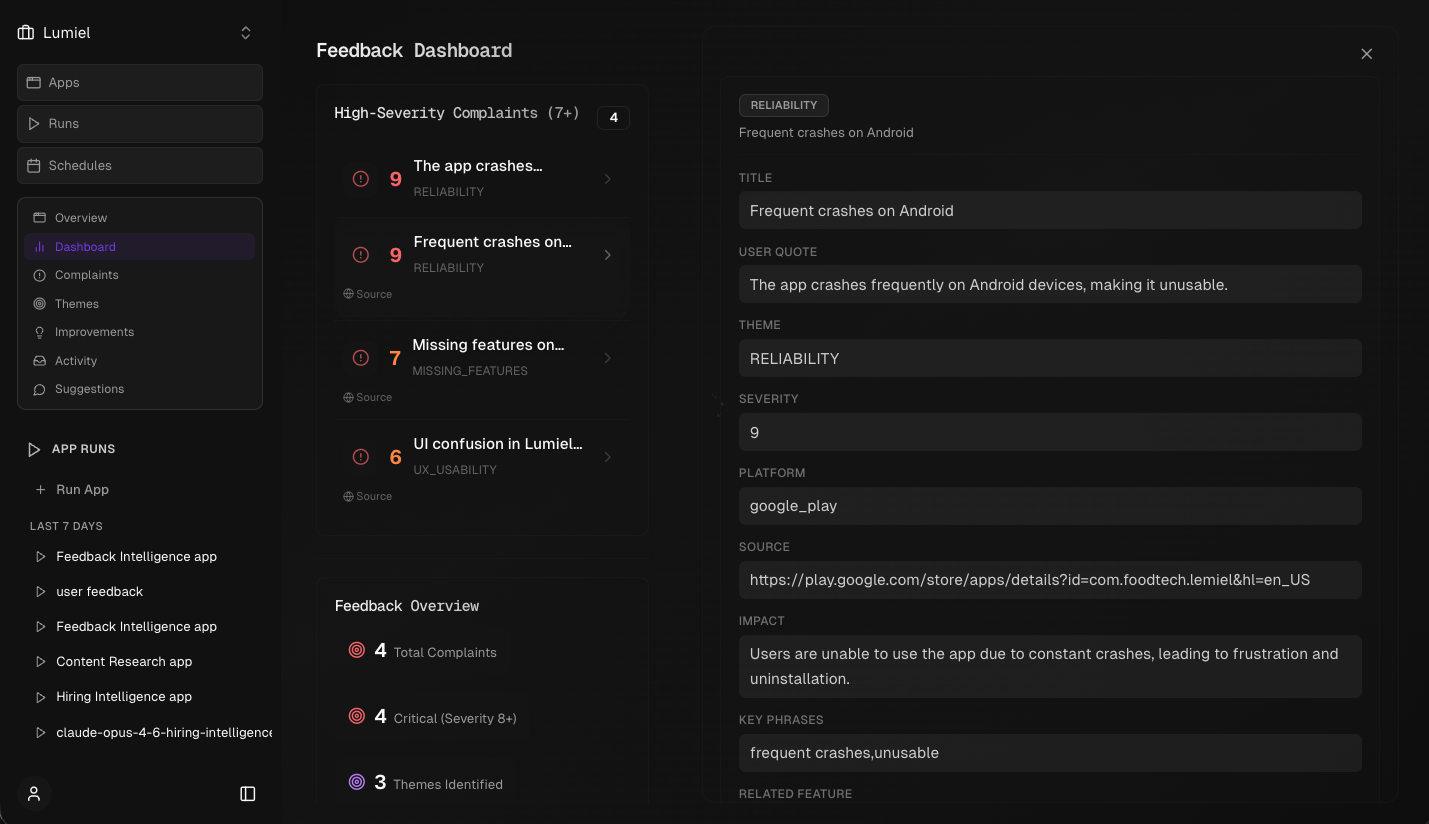This screenshot has width=1429, height=824.
Task: Open the Lumiel workspace switcher
Action: tap(245, 33)
